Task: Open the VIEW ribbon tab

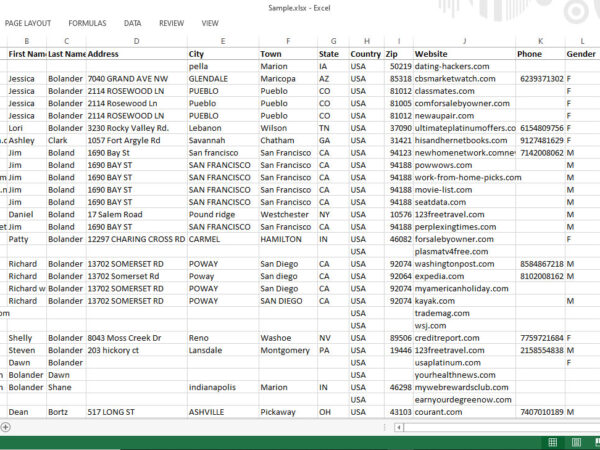Action: tap(210, 23)
